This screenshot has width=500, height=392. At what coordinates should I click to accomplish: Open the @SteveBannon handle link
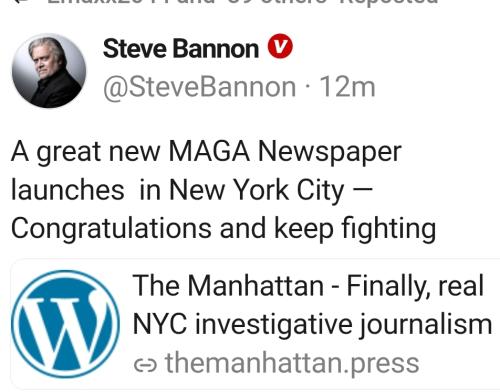[x=199, y=87]
